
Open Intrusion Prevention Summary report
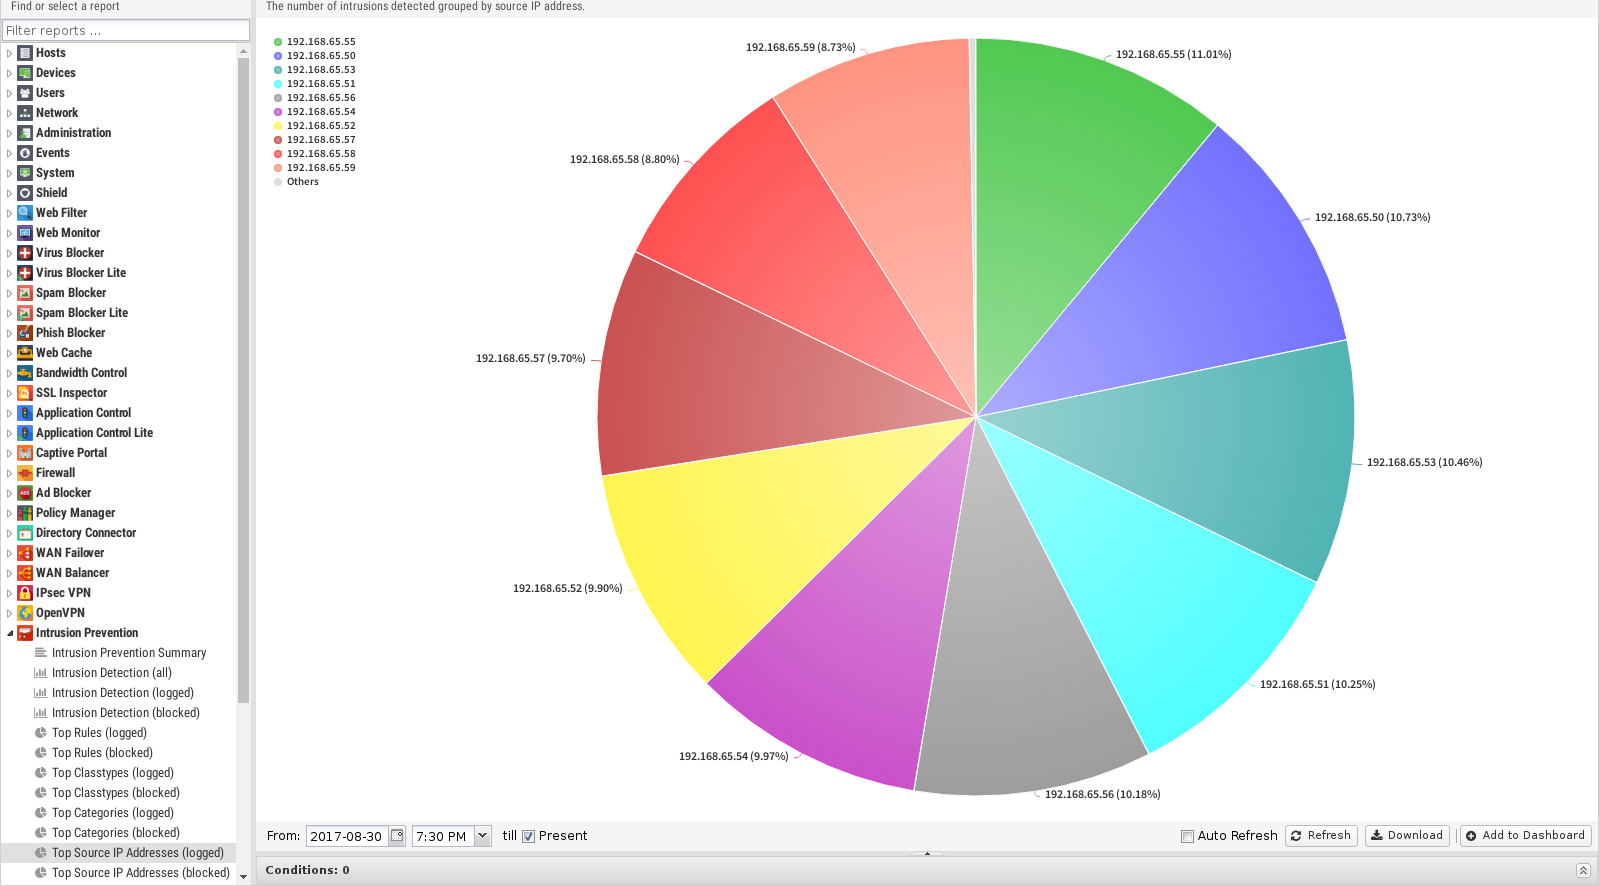coord(129,653)
